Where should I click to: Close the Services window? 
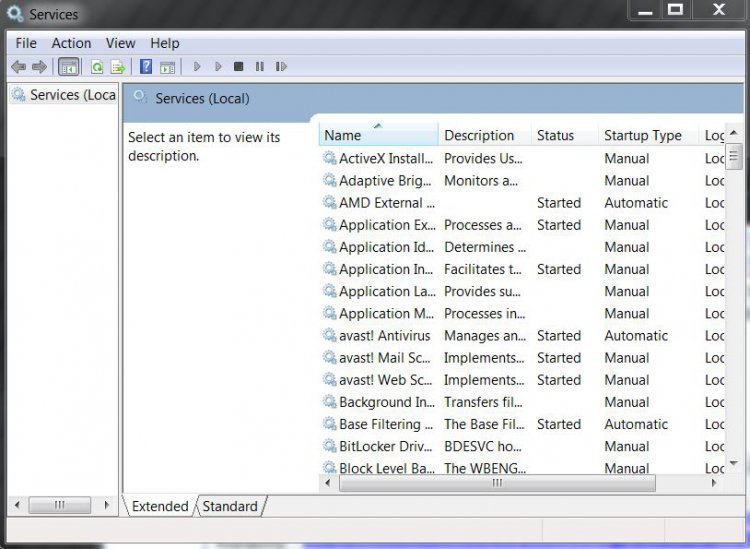coord(718,10)
